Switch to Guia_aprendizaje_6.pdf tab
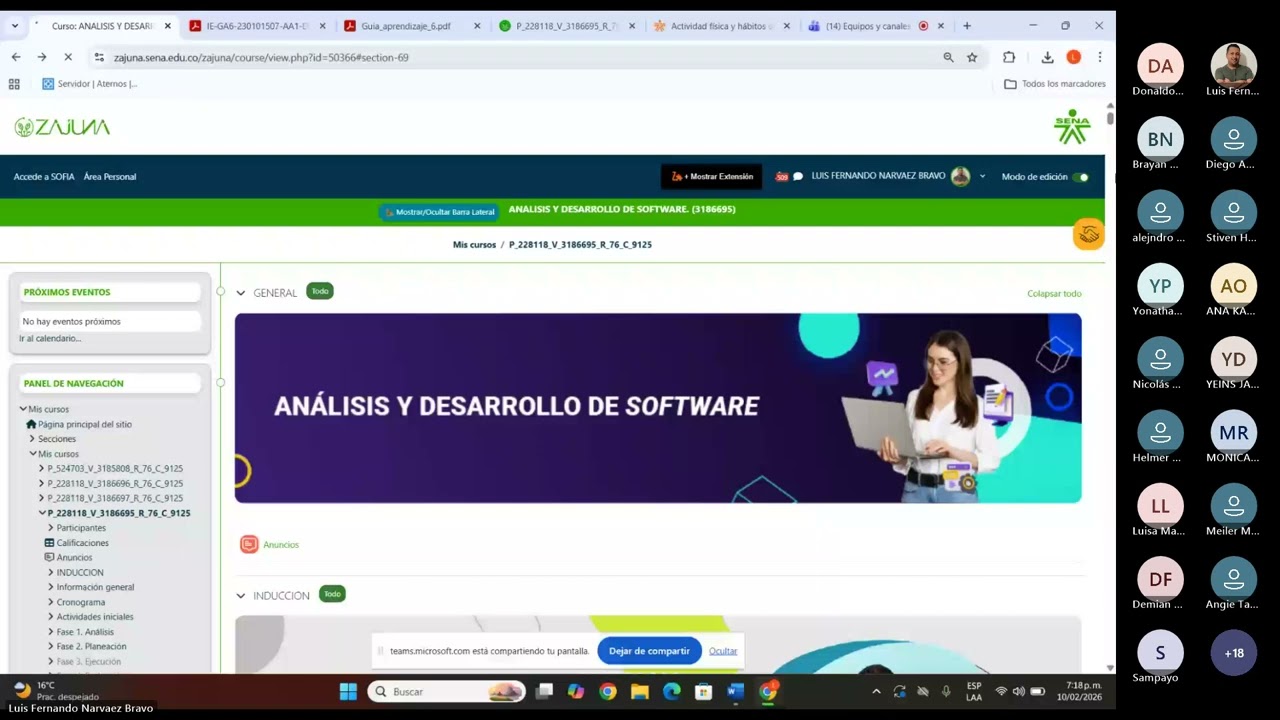Image resolution: width=1280 pixels, height=720 pixels. click(412, 26)
